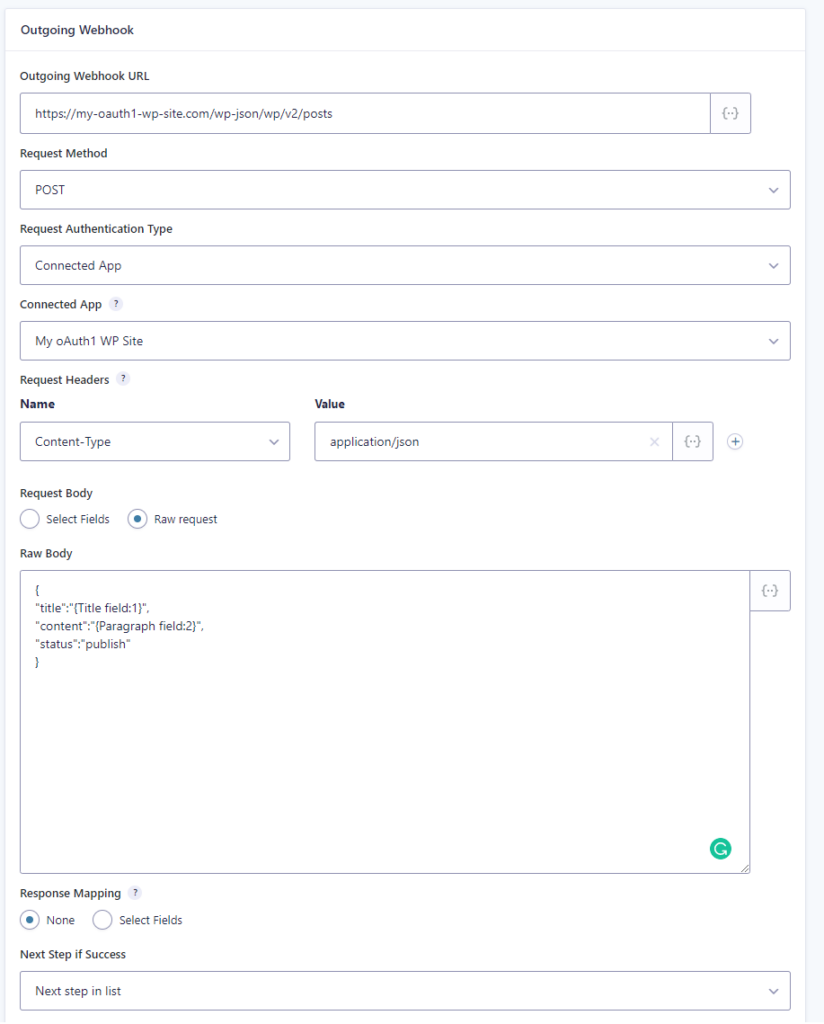Show help tooltip for Connected App
Viewport: 824px width, 1024px height.
point(116,304)
